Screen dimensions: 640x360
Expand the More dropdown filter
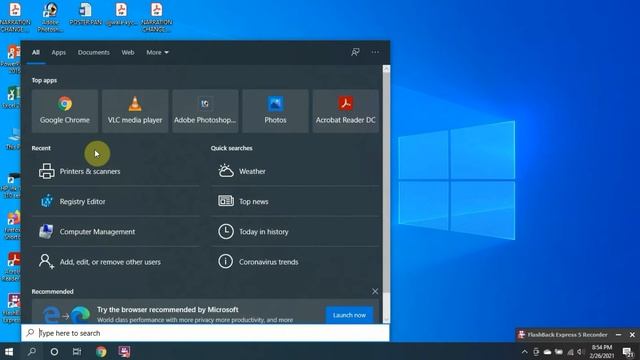click(157, 52)
